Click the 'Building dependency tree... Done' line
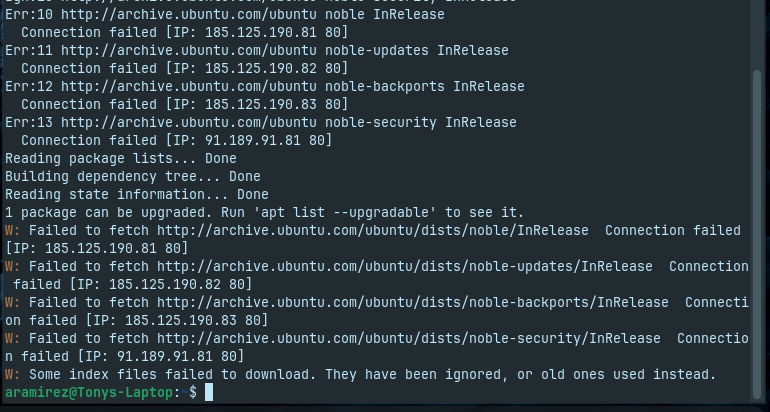This screenshot has width=770, height=412. click(x=133, y=176)
